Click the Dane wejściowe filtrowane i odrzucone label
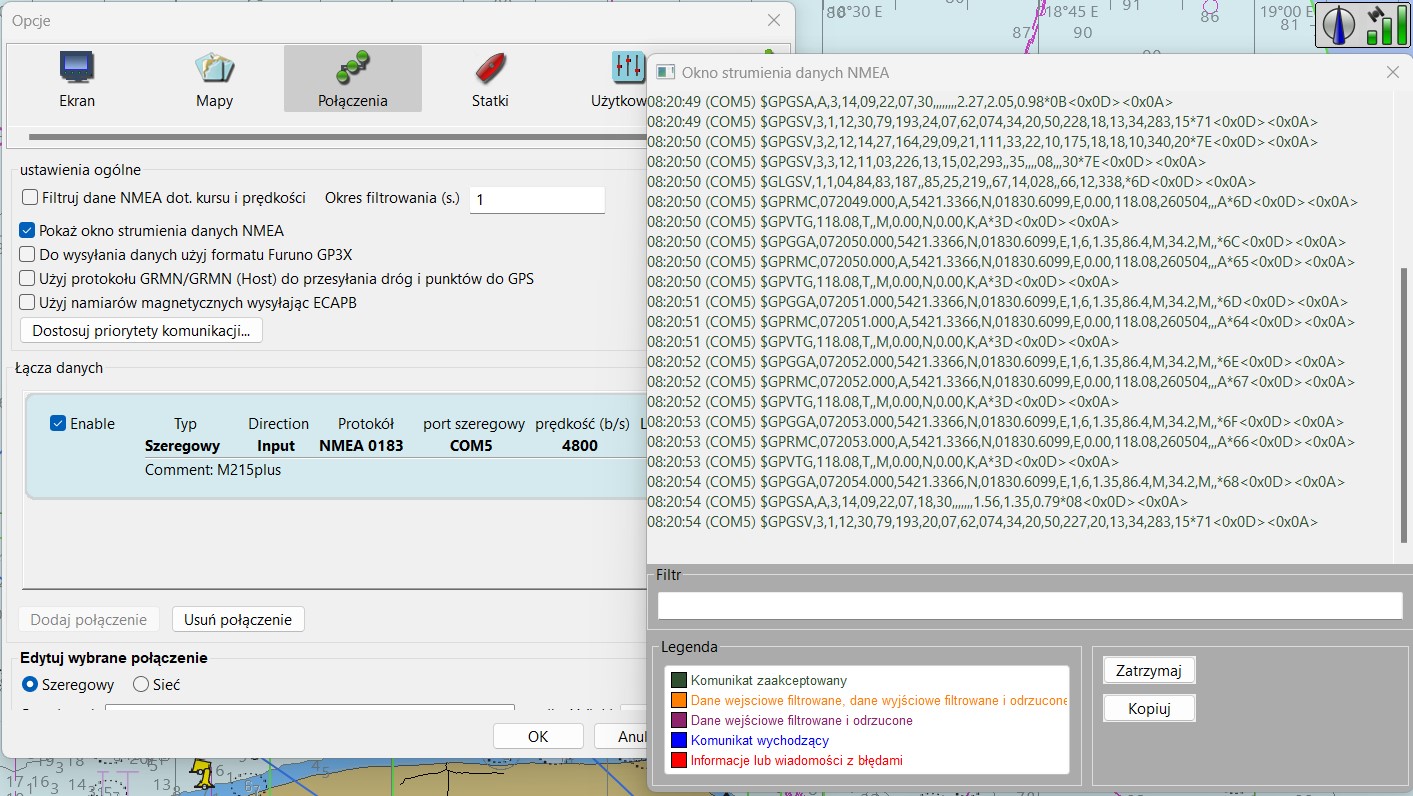The width and height of the screenshot is (1413, 796). (x=802, y=721)
